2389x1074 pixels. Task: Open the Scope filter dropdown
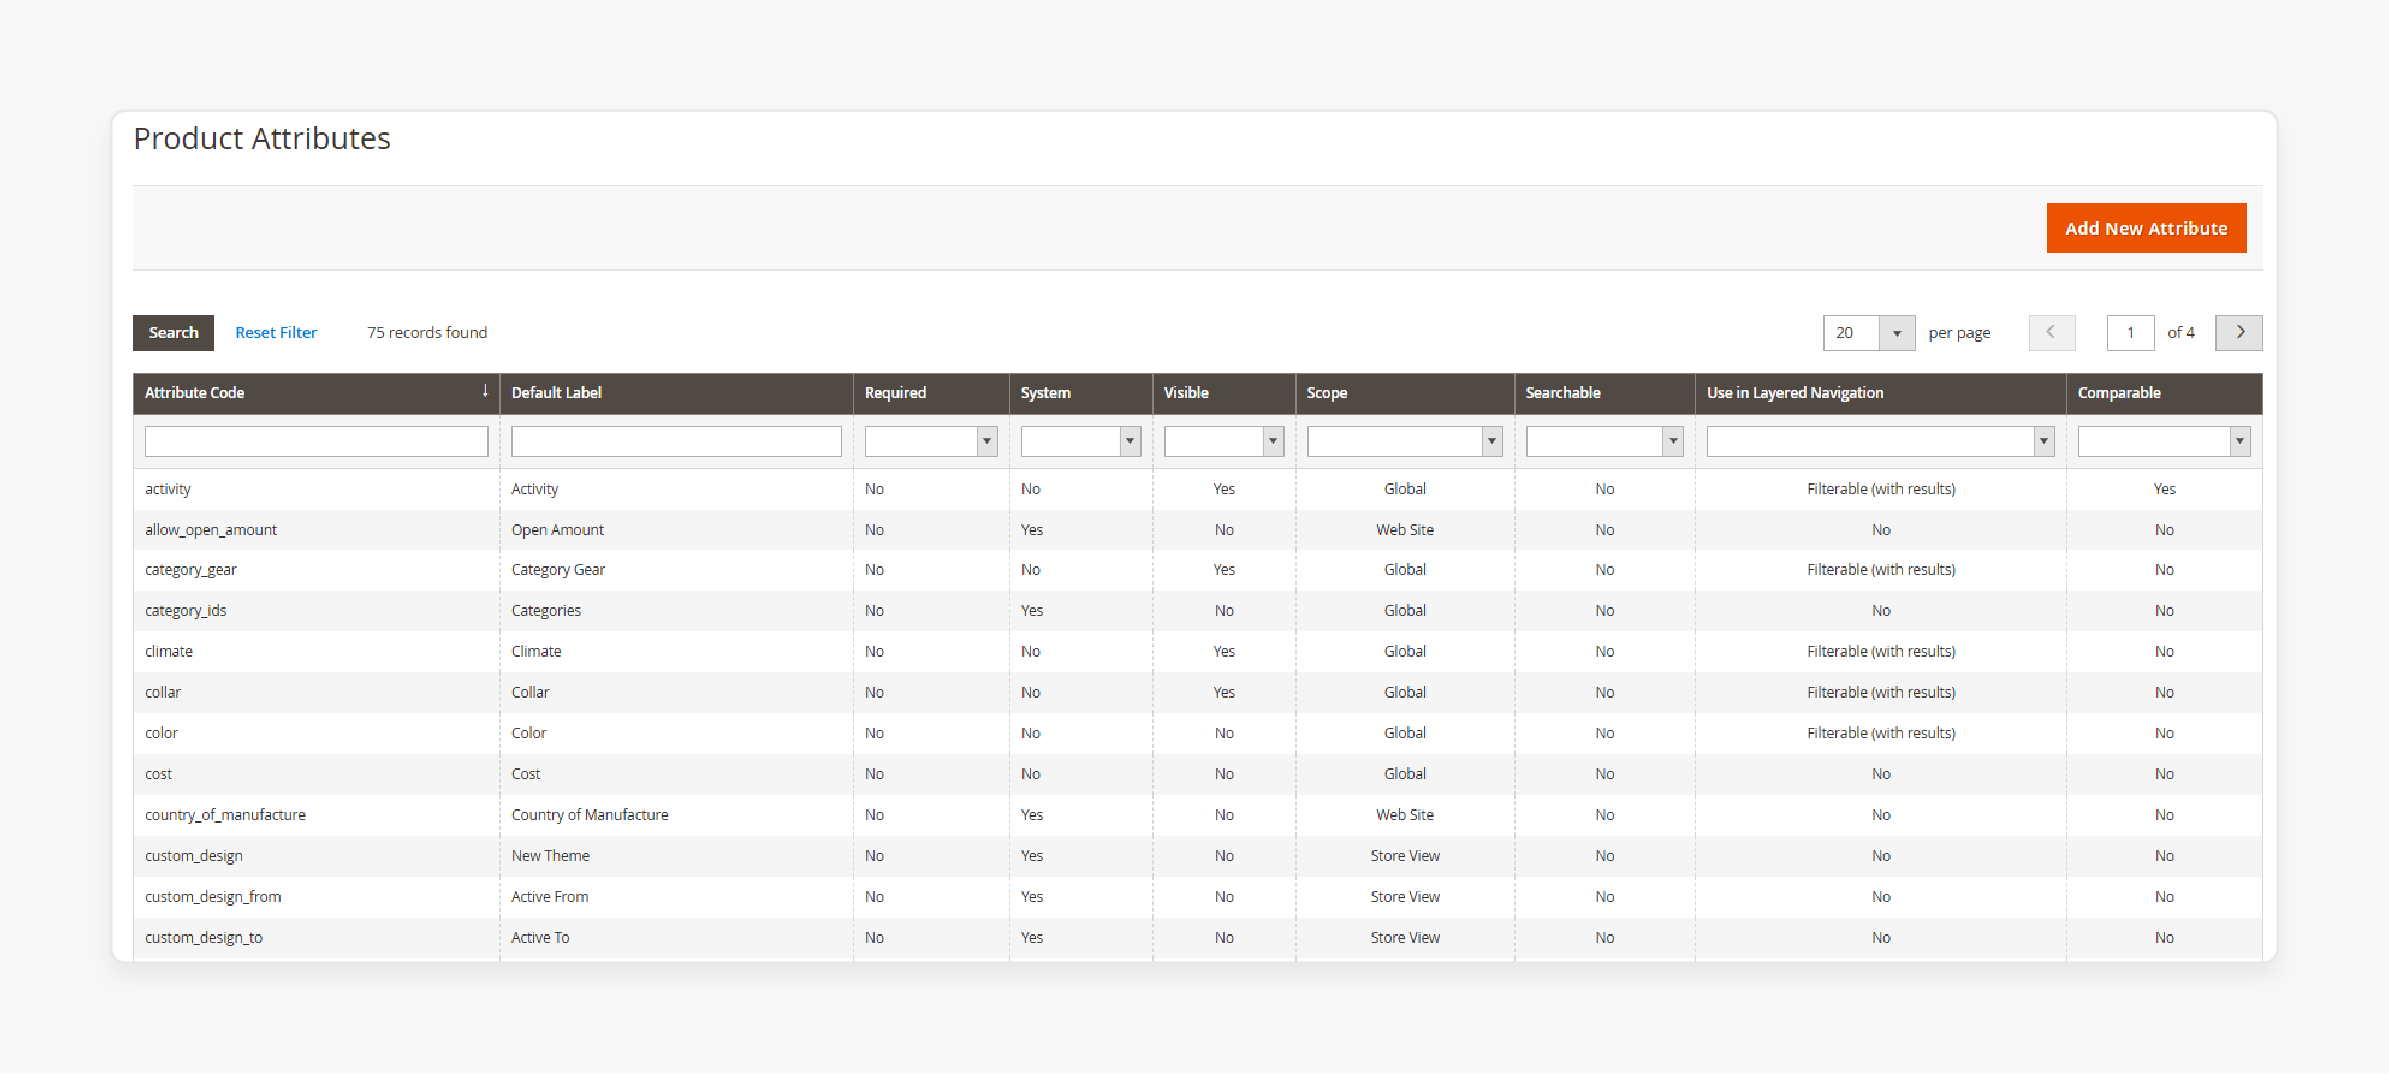(x=1404, y=441)
